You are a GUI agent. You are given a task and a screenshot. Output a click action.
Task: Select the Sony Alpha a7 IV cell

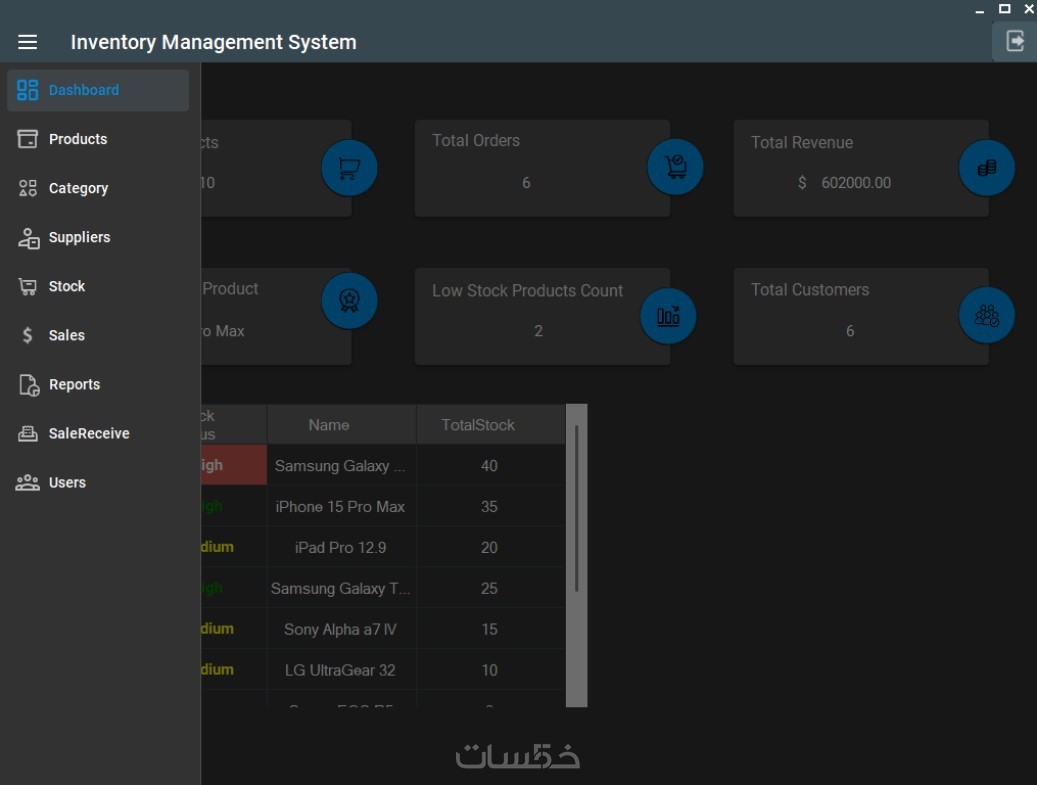[340, 630]
